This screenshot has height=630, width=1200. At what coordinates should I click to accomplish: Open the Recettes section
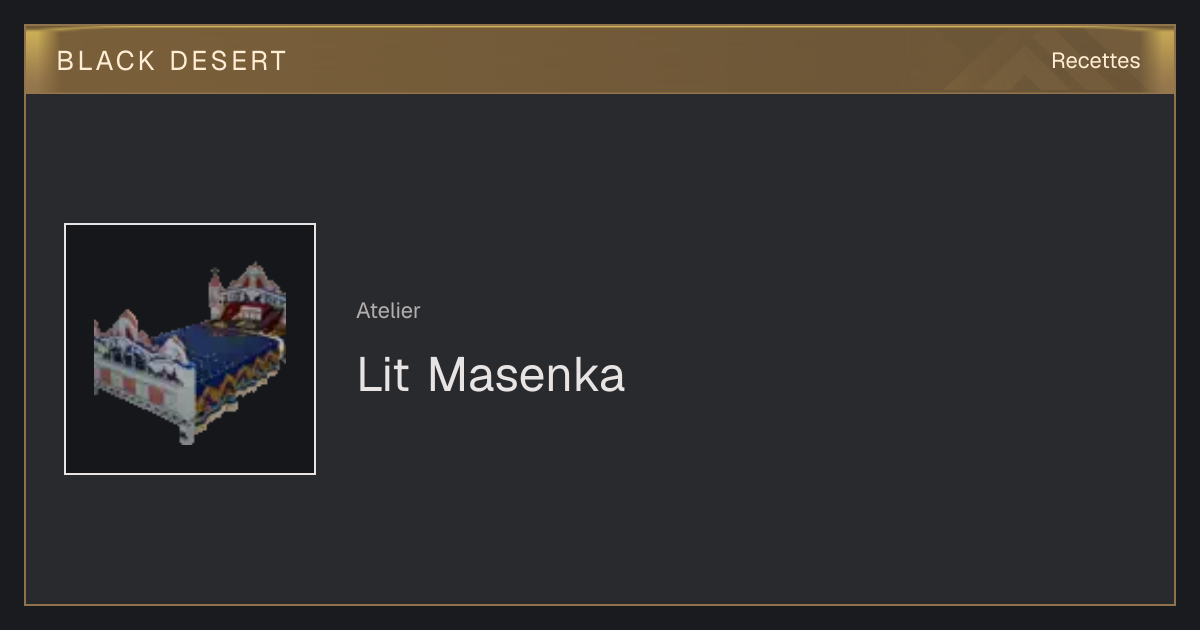(x=1095, y=61)
